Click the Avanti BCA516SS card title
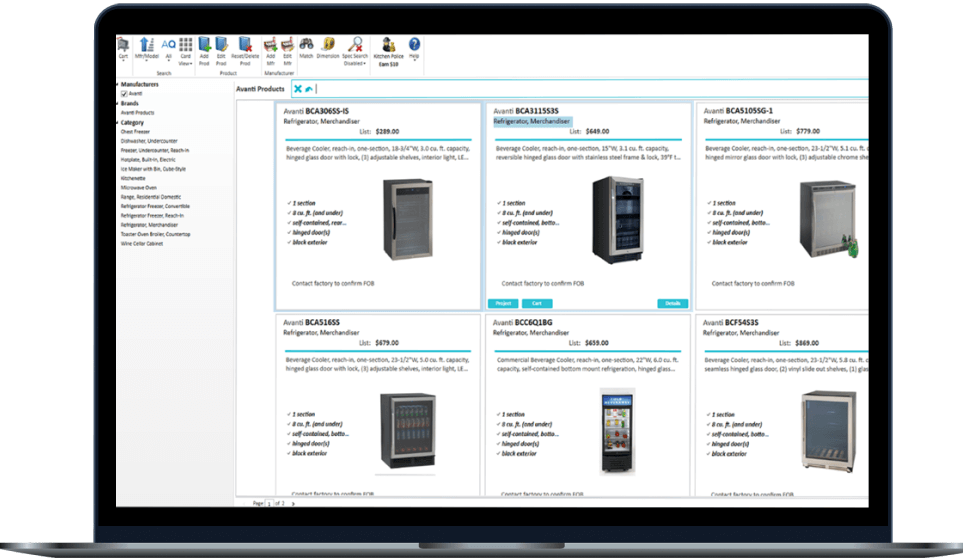 point(311,322)
